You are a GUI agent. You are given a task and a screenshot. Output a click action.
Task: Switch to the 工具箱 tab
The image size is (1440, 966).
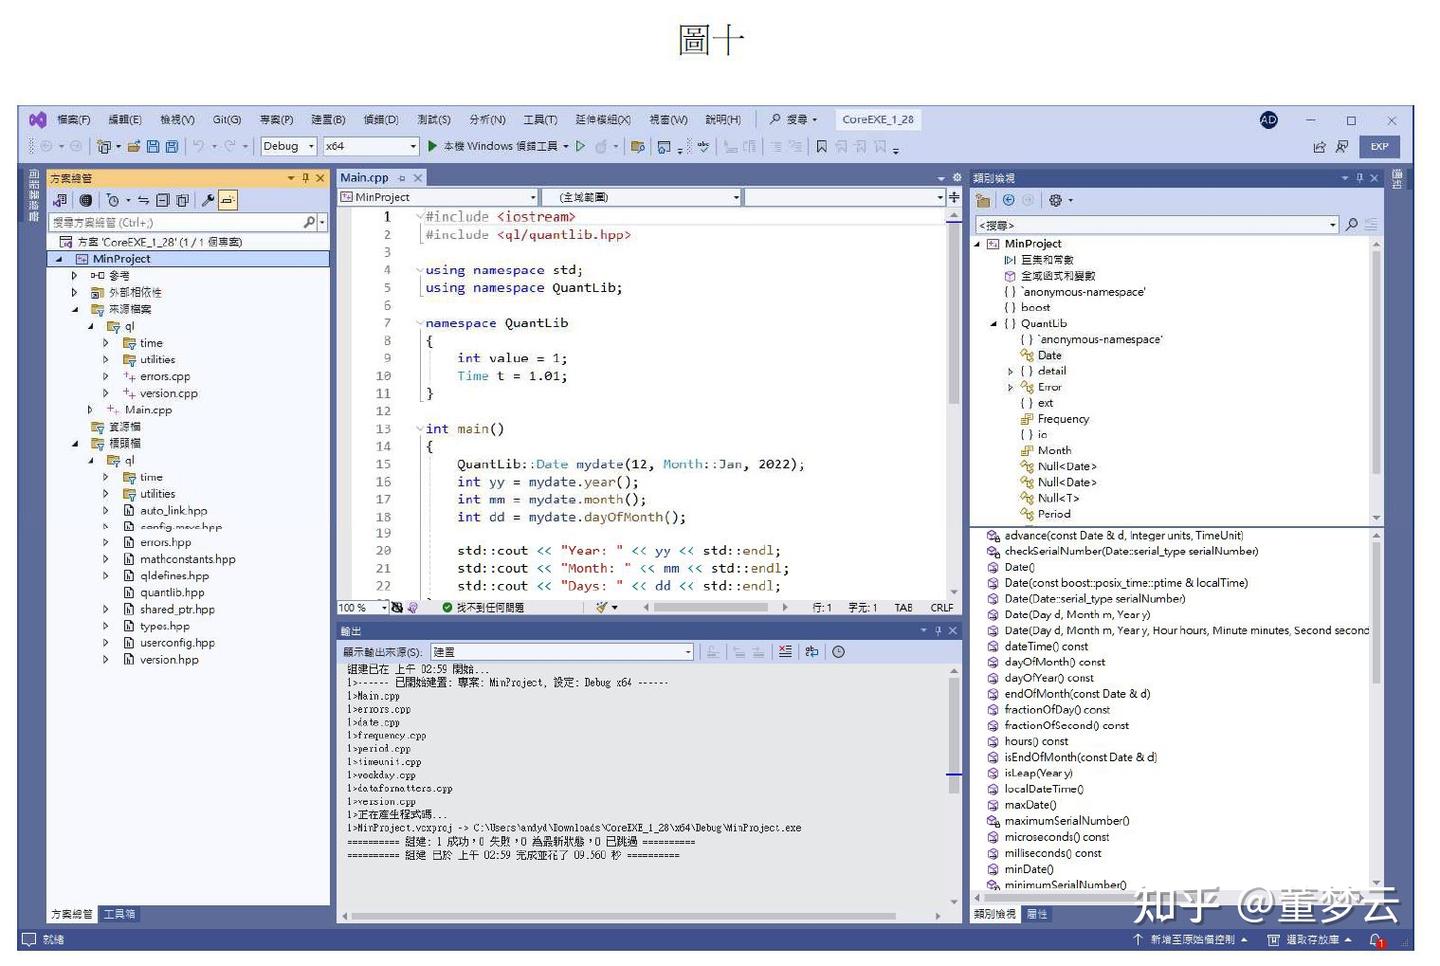(118, 913)
